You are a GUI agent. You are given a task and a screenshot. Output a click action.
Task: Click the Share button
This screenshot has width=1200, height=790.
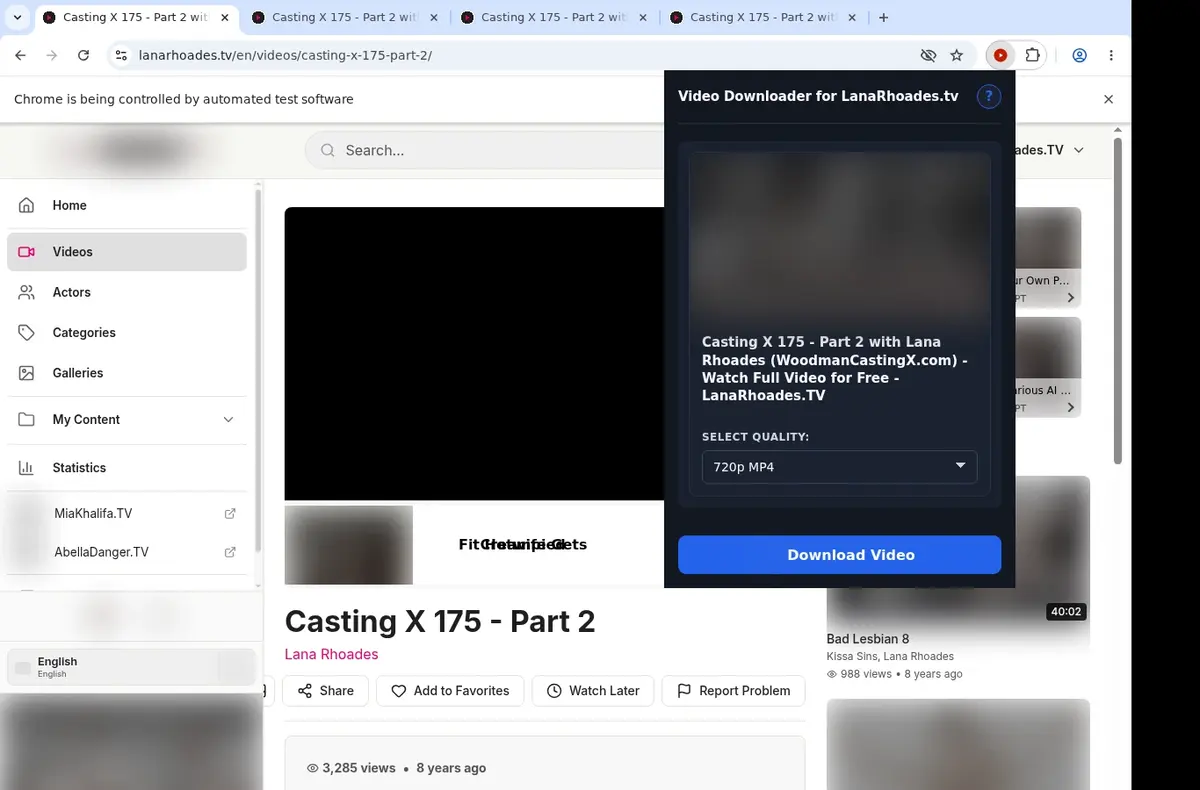click(325, 691)
